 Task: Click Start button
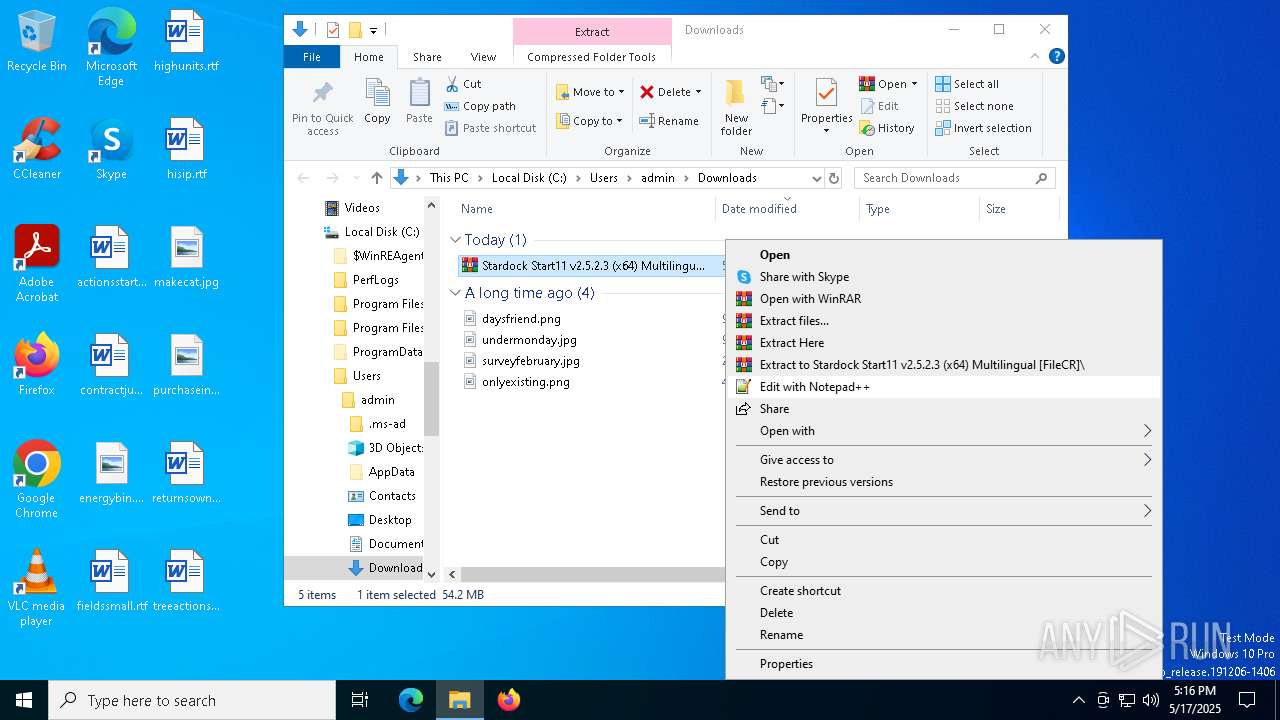coord(24,700)
